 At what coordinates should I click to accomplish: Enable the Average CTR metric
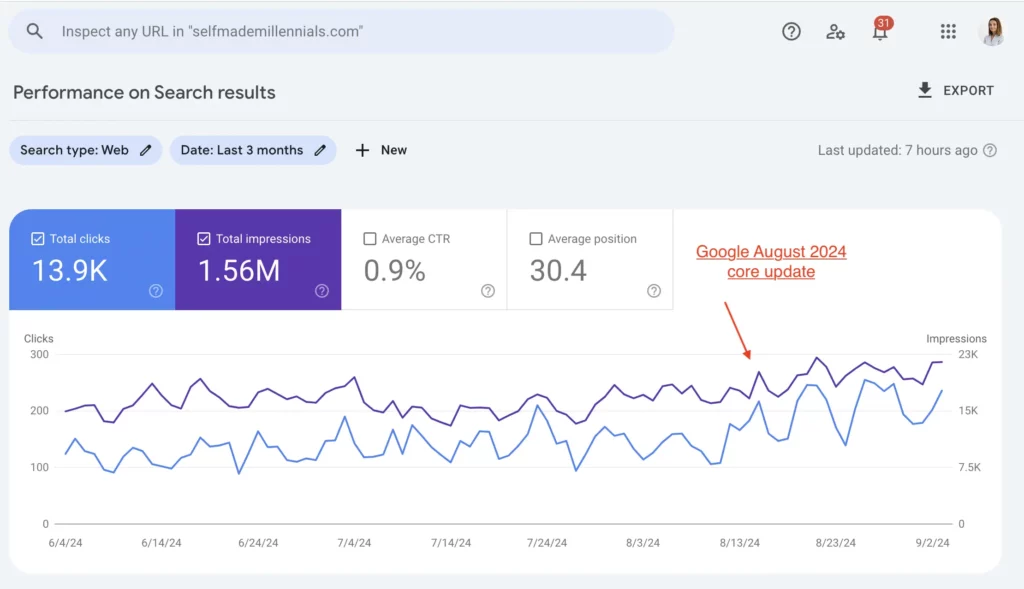pyautogui.click(x=371, y=239)
